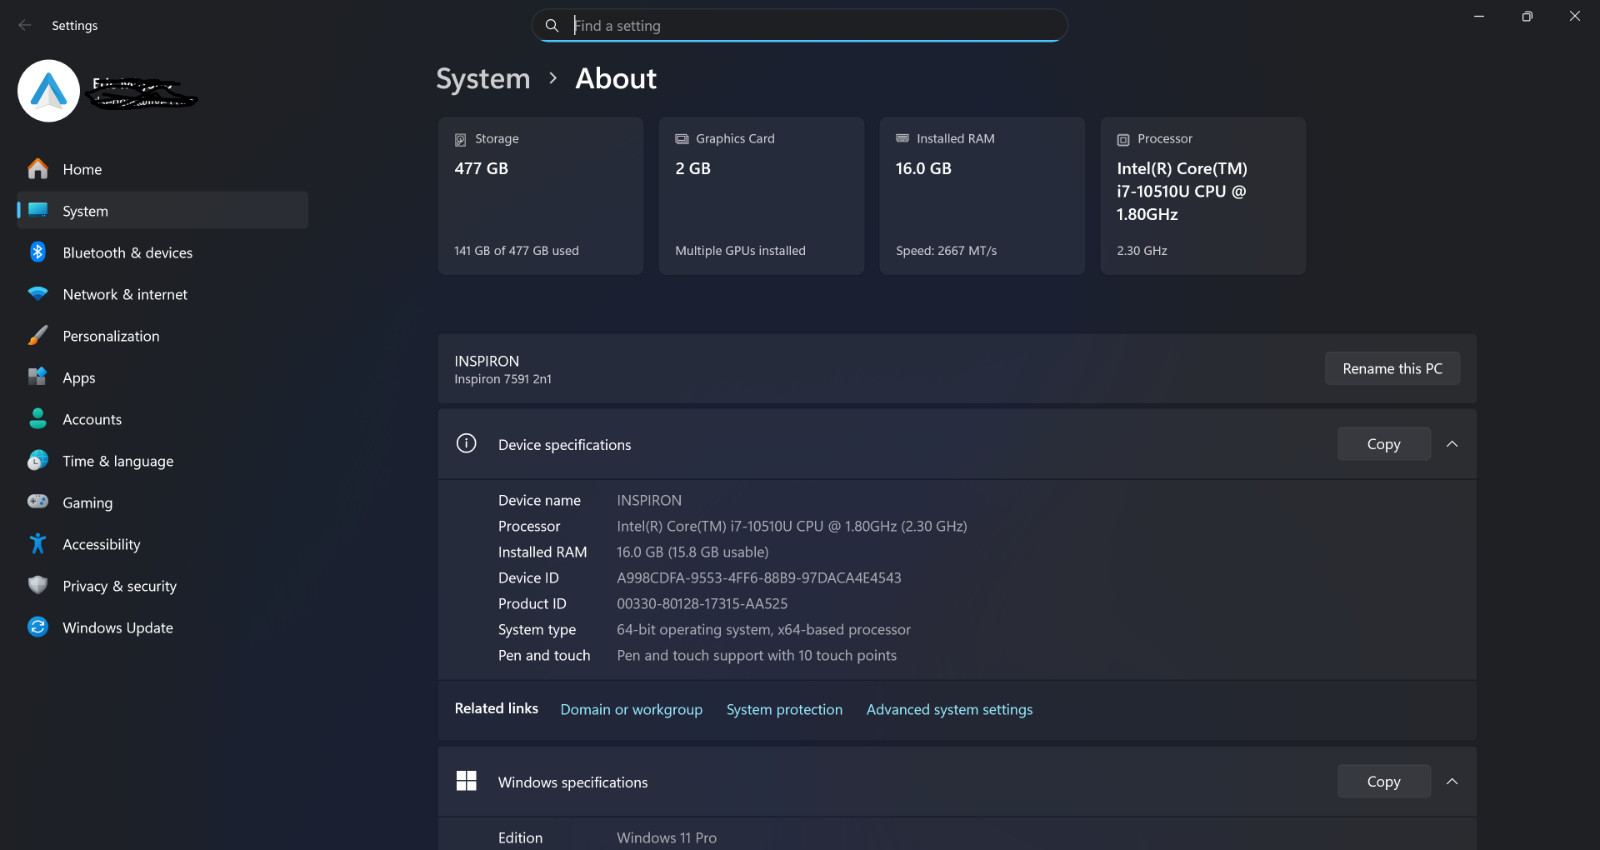
Task: Open Windows Update page
Action: [162, 627]
